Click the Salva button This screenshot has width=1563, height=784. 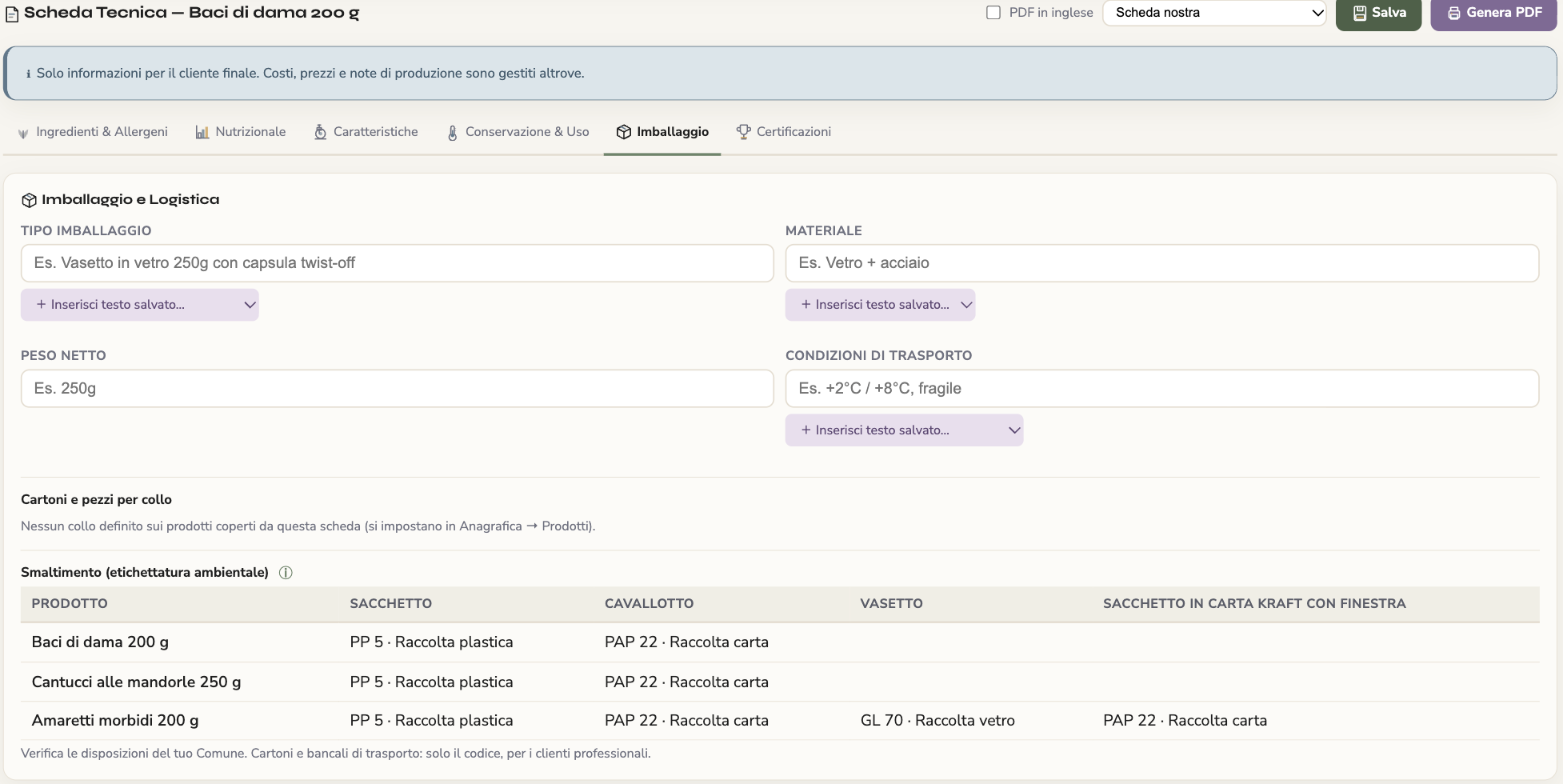click(1379, 14)
